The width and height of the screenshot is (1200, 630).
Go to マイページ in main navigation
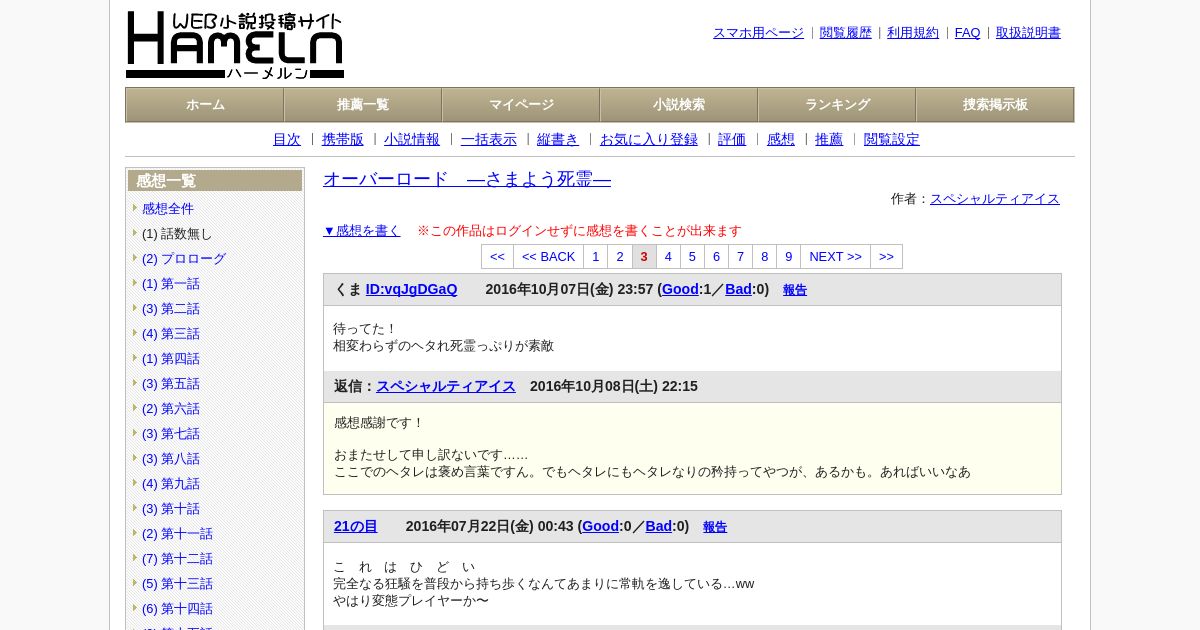[x=521, y=105]
